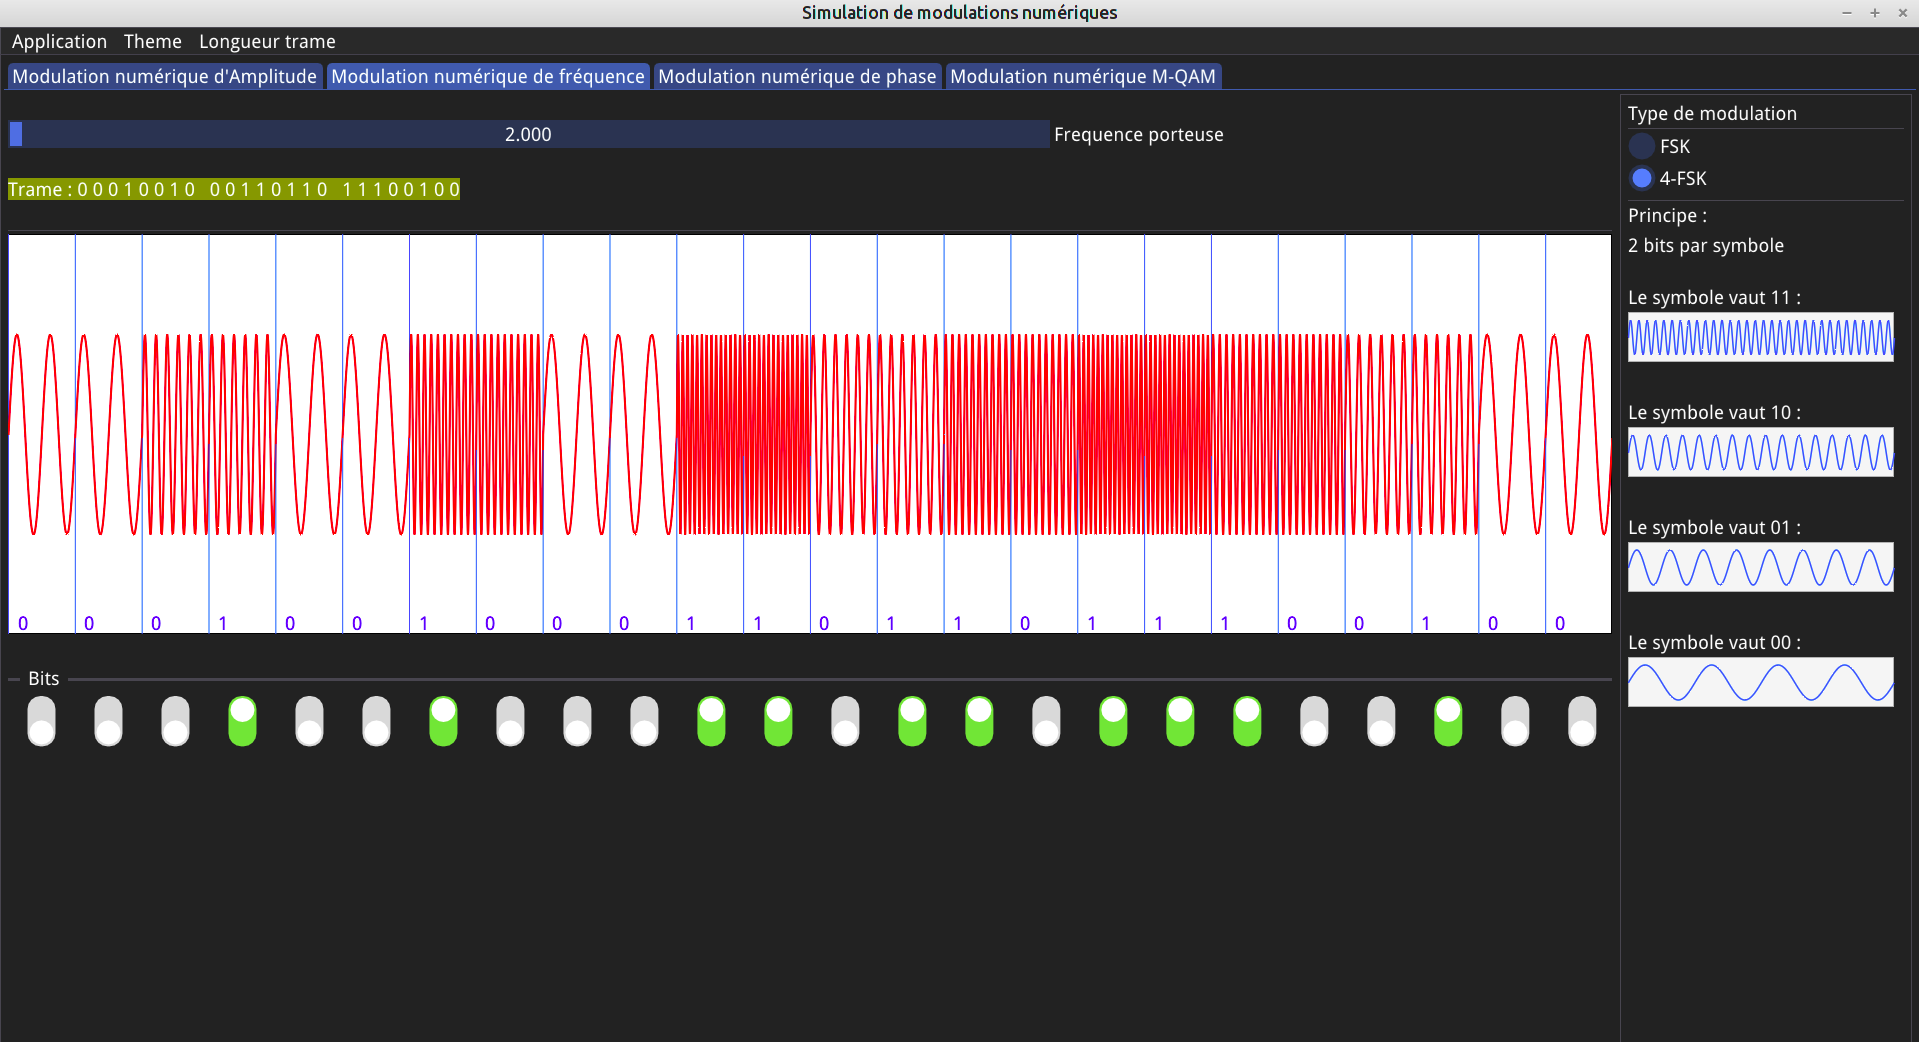Open the Application menu
This screenshot has width=1919, height=1042.
pos(59,42)
